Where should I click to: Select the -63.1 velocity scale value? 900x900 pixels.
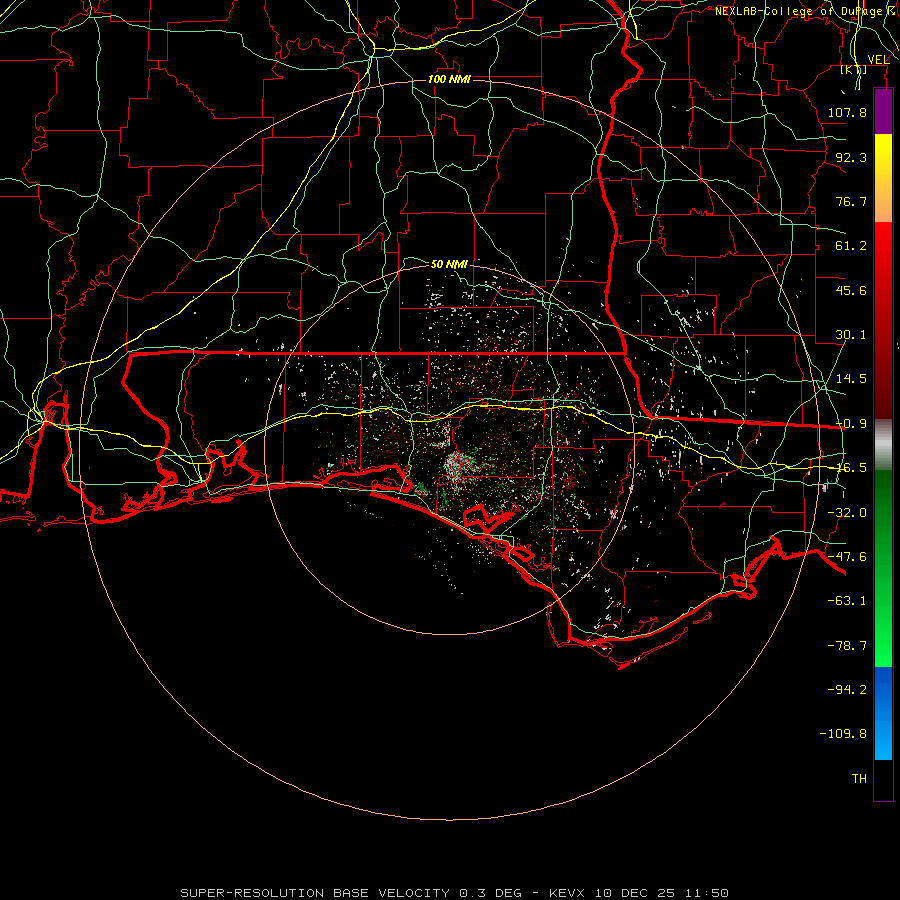(847, 601)
